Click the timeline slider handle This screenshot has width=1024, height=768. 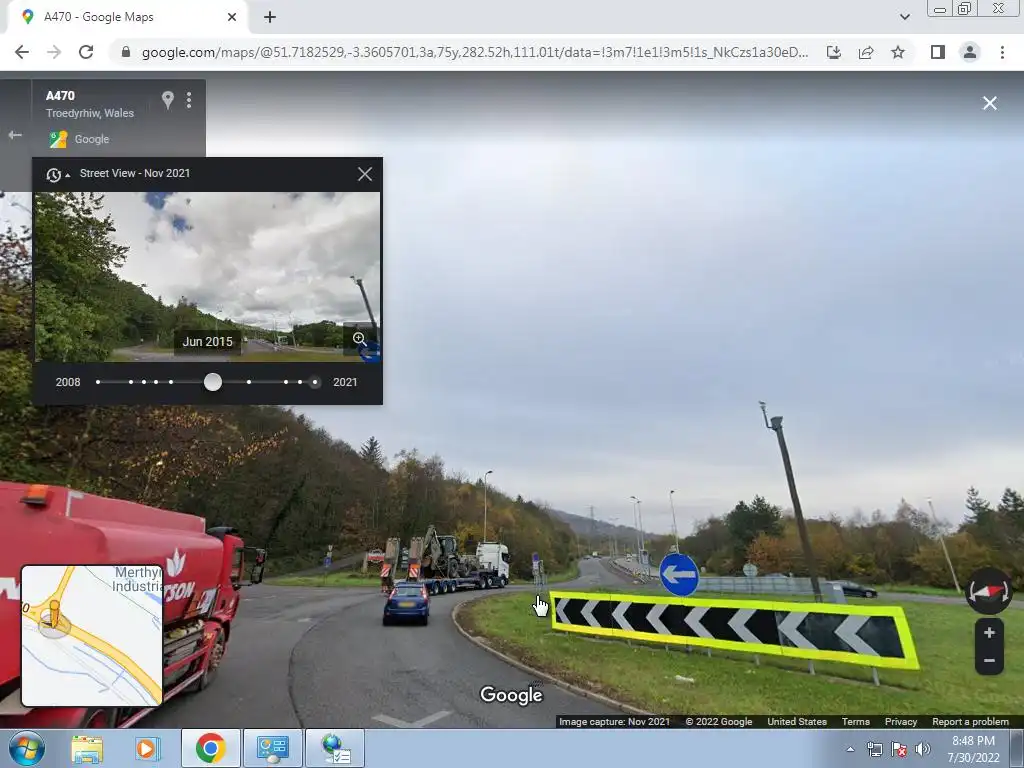[x=212, y=382]
